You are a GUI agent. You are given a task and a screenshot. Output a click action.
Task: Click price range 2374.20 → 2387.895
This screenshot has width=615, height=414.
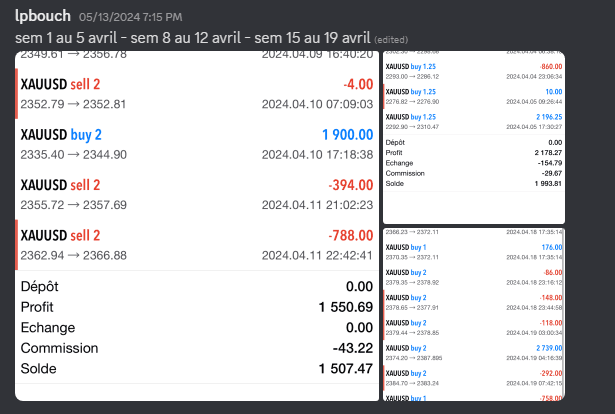tap(414, 358)
